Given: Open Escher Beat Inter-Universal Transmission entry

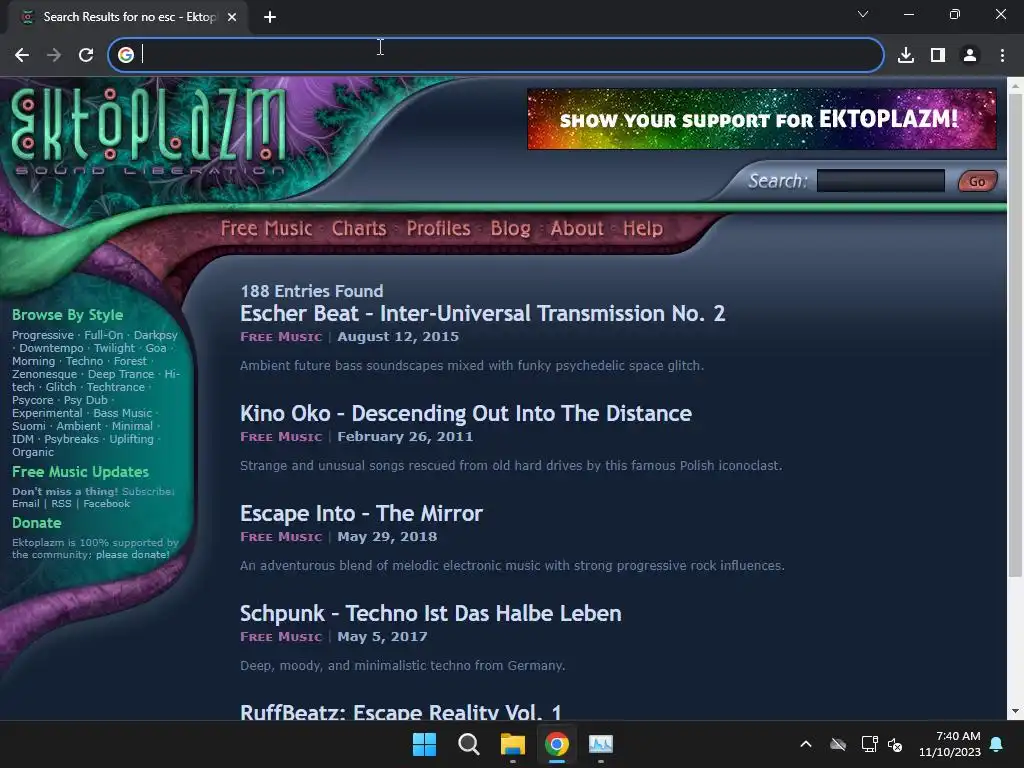Looking at the screenshot, I should [483, 313].
